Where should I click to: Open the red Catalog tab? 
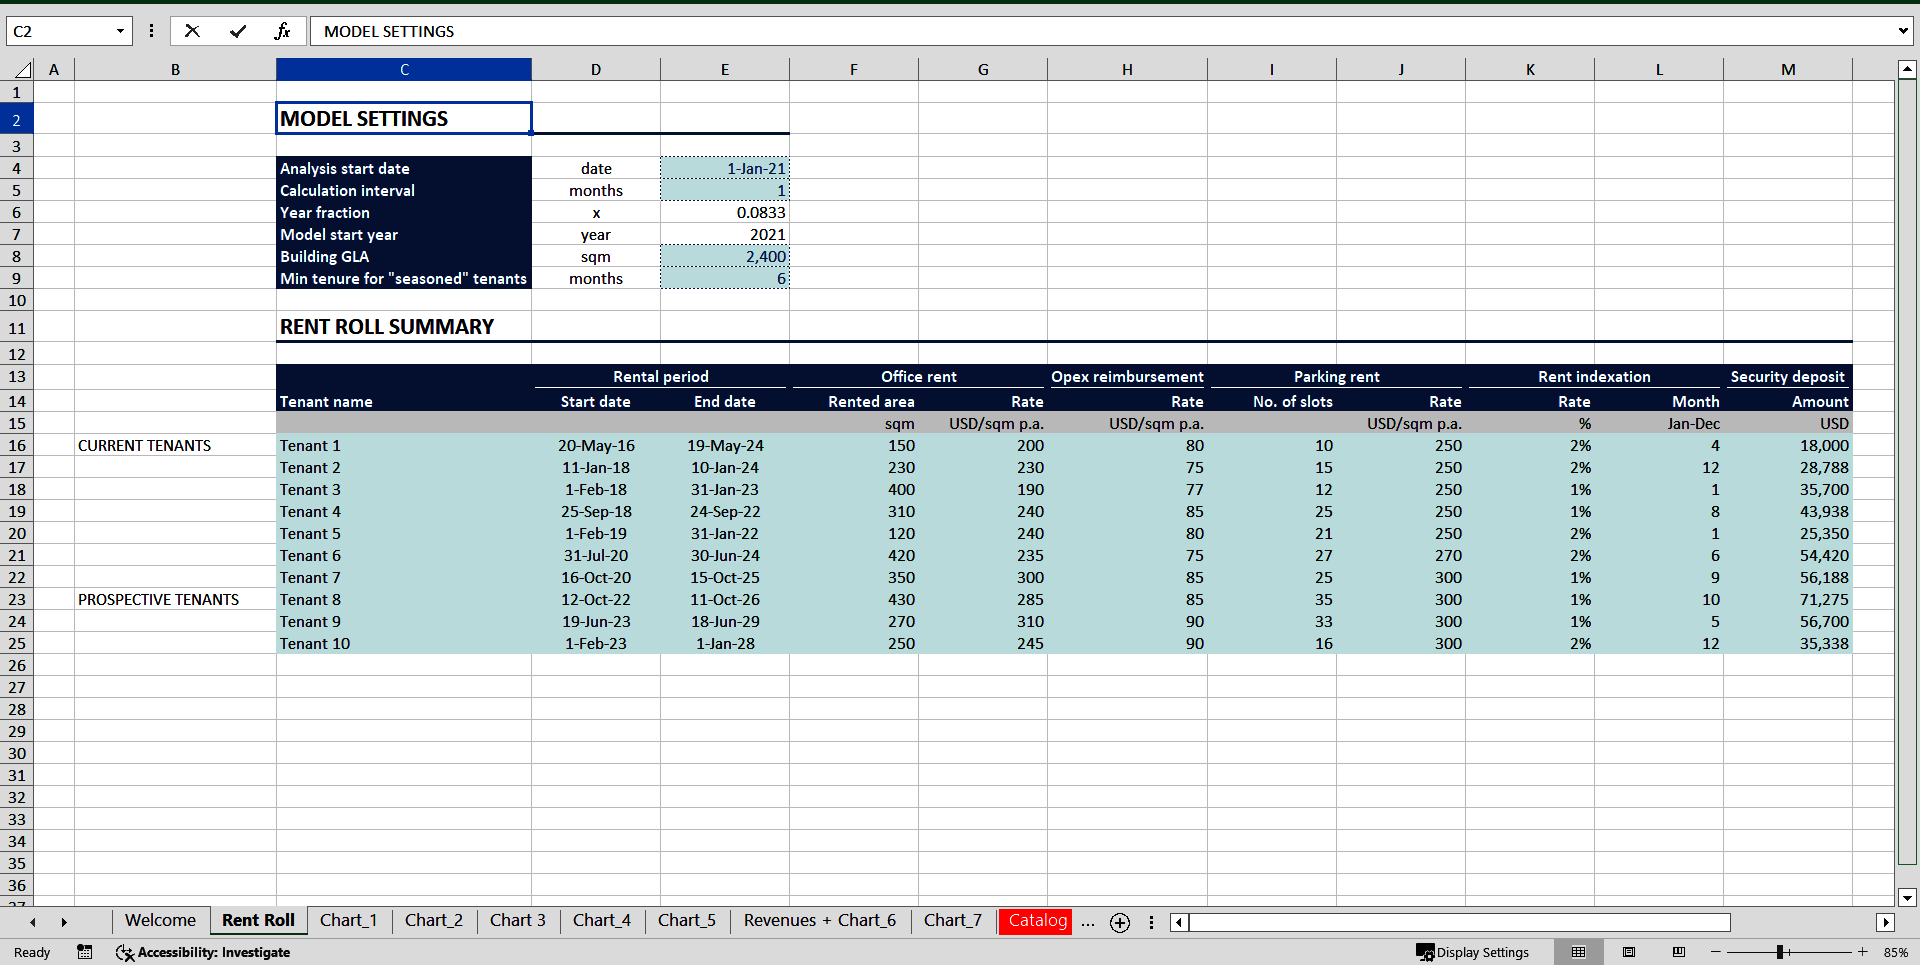pyautogui.click(x=1037, y=920)
